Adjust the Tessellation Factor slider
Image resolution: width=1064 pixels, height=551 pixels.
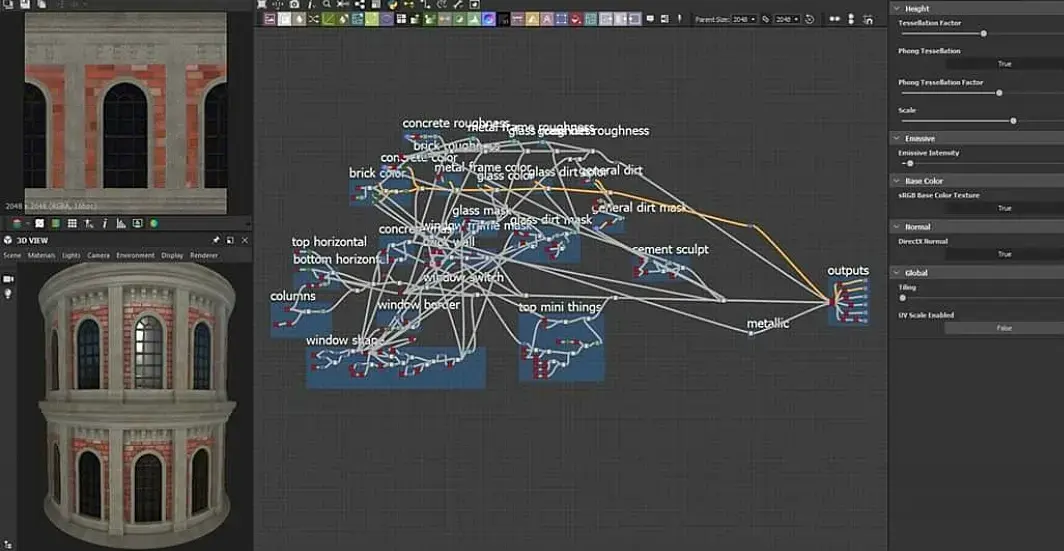tap(983, 33)
